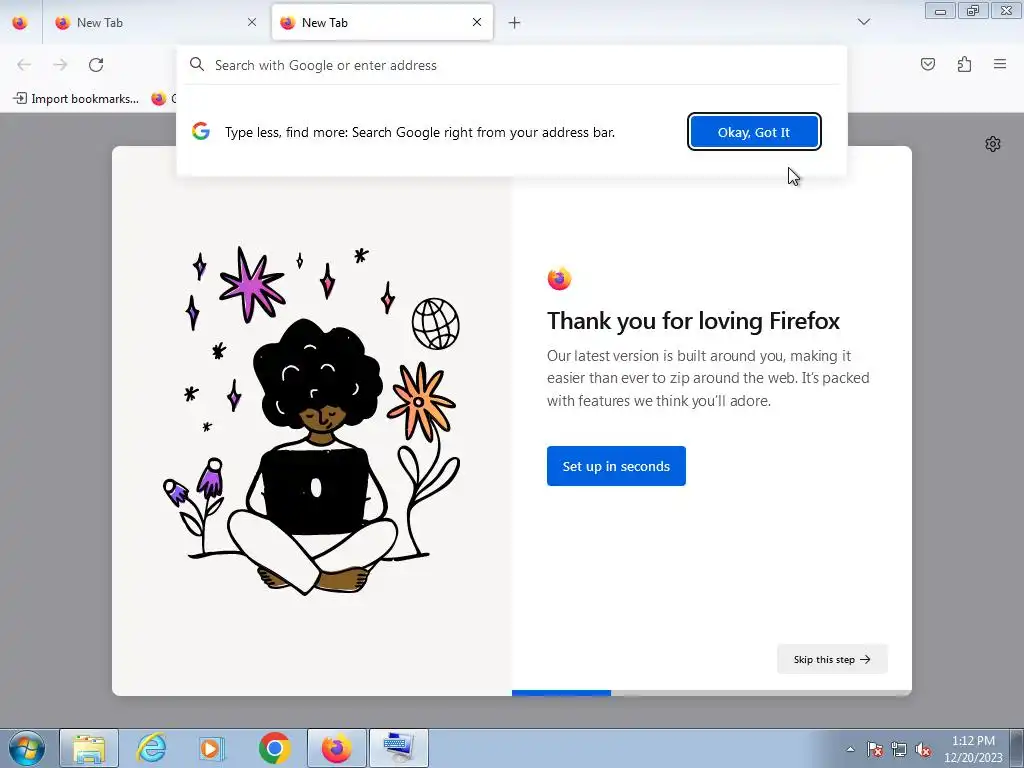This screenshot has height=768, width=1024.
Task: Open the keyboard monitor taskbar app
Action: (398, 748)
